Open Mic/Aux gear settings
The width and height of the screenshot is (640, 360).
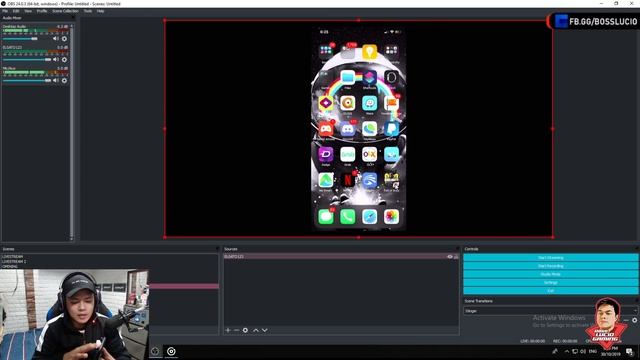click(64, 80)
